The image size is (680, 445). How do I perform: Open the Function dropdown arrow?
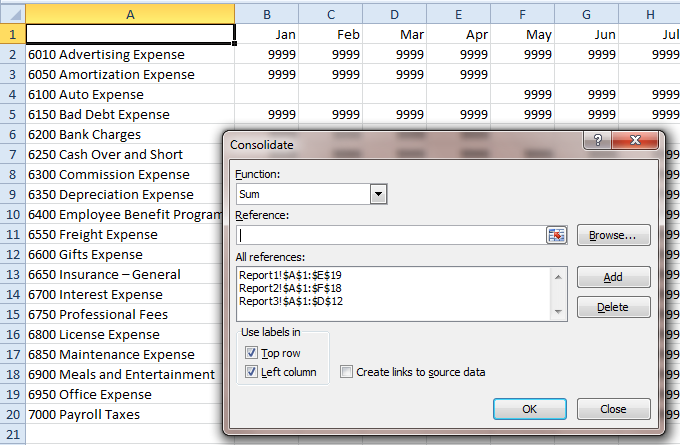(378, 194)
